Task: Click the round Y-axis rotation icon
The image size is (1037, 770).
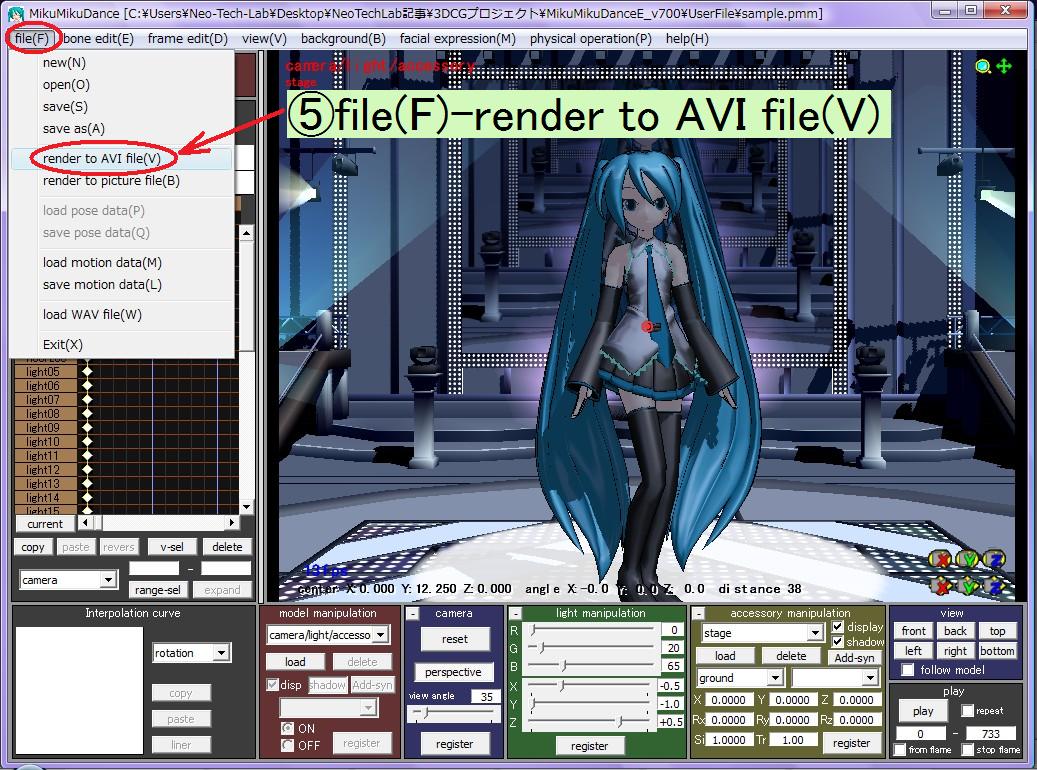Action: (968, 560)
